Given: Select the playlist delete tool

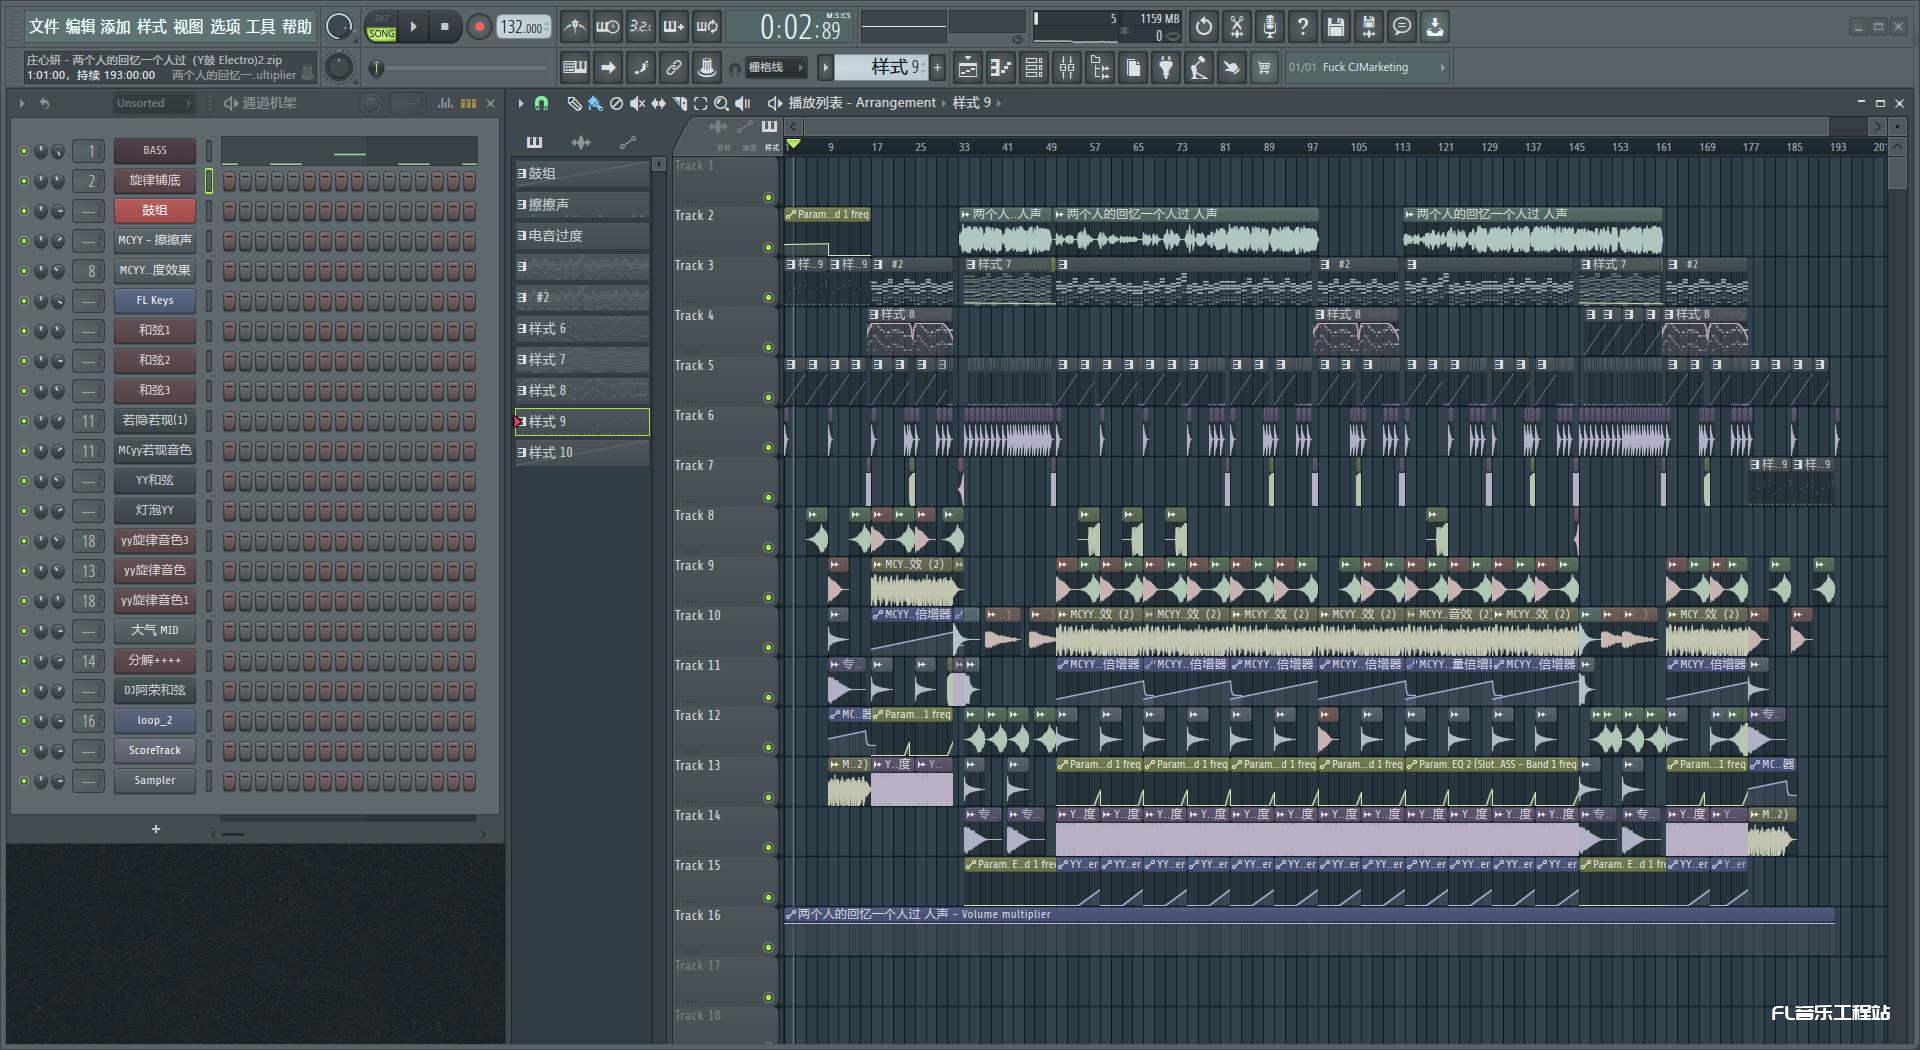Looking at the screenshot, I should point(616,103).
